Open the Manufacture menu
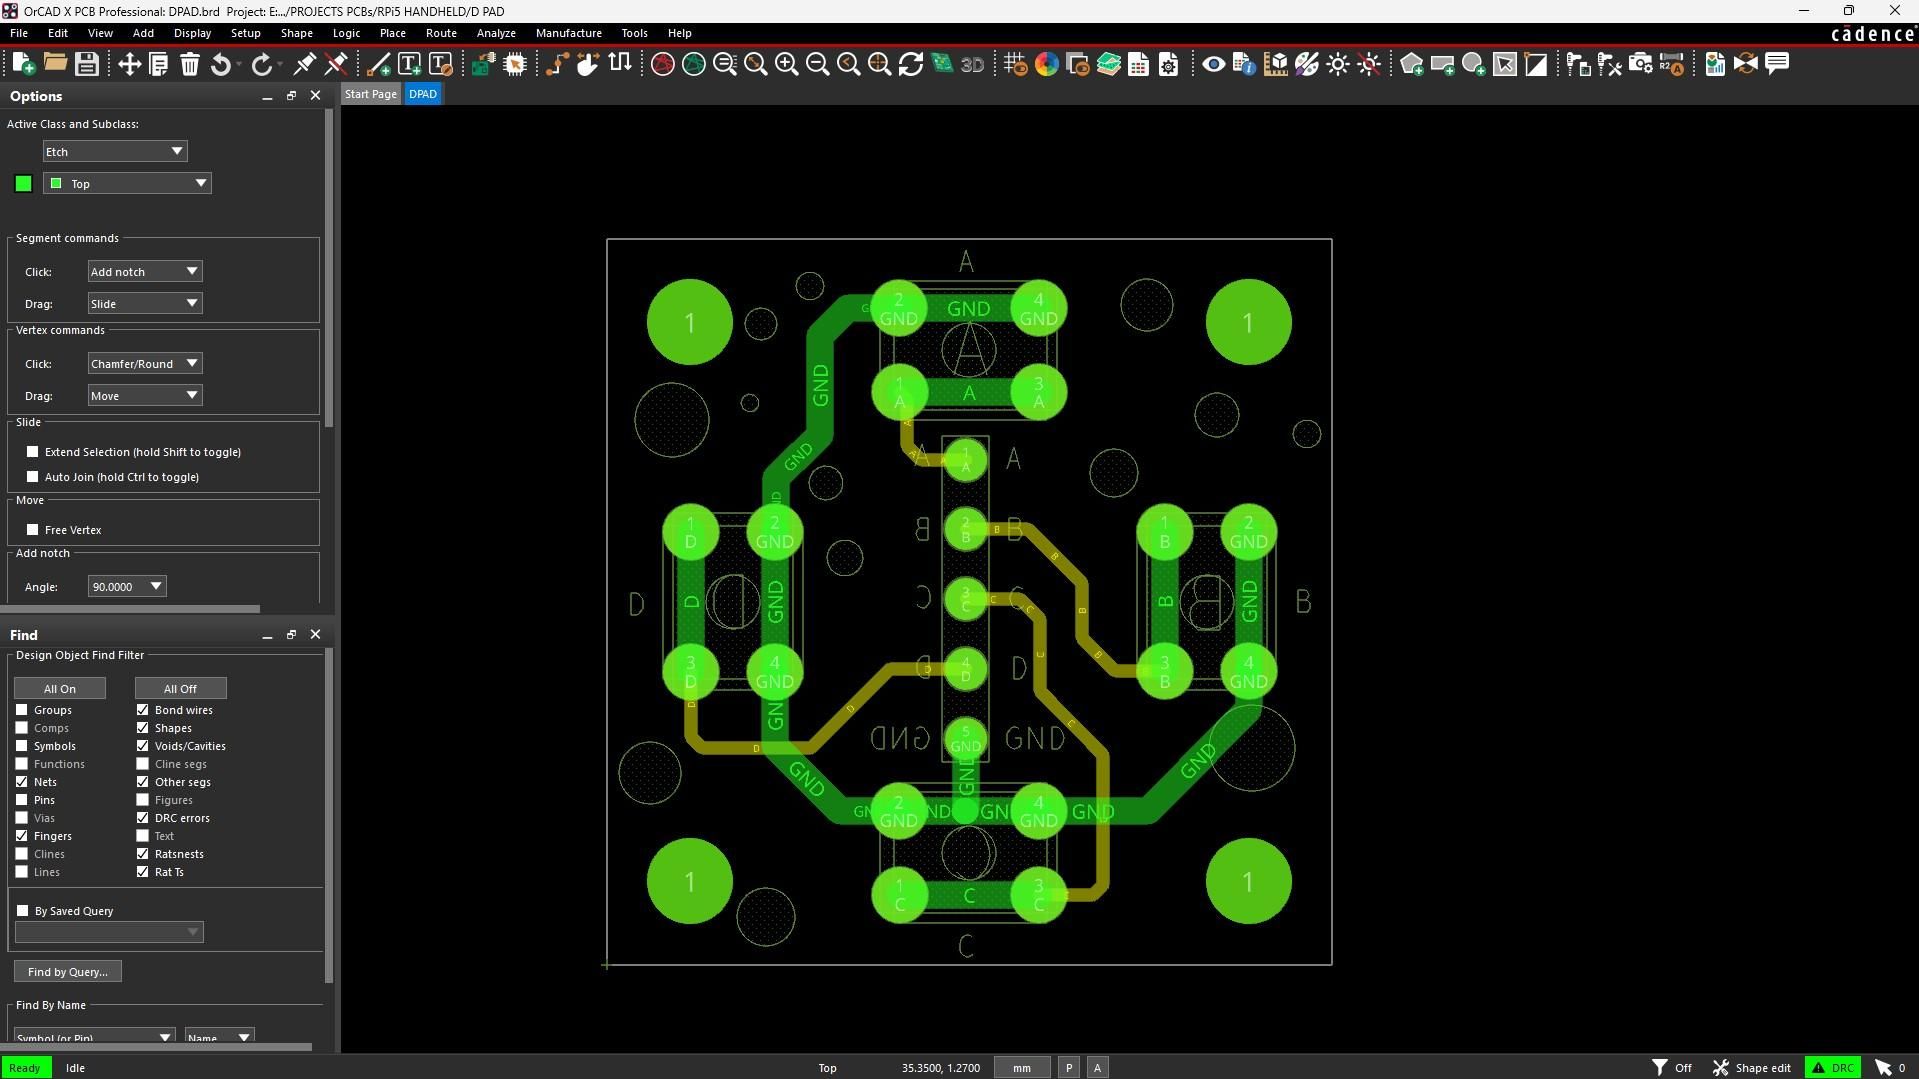The height and width of the screenshot is (1079, 1919). pyautogui.click(x=568, y=33)
